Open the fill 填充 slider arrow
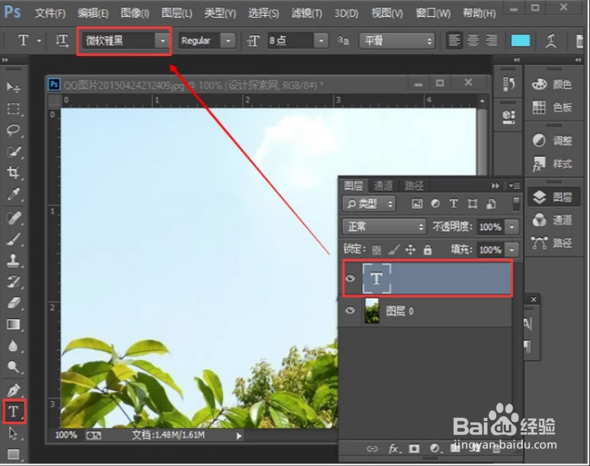590x466 pixels. tap(512, 250)
